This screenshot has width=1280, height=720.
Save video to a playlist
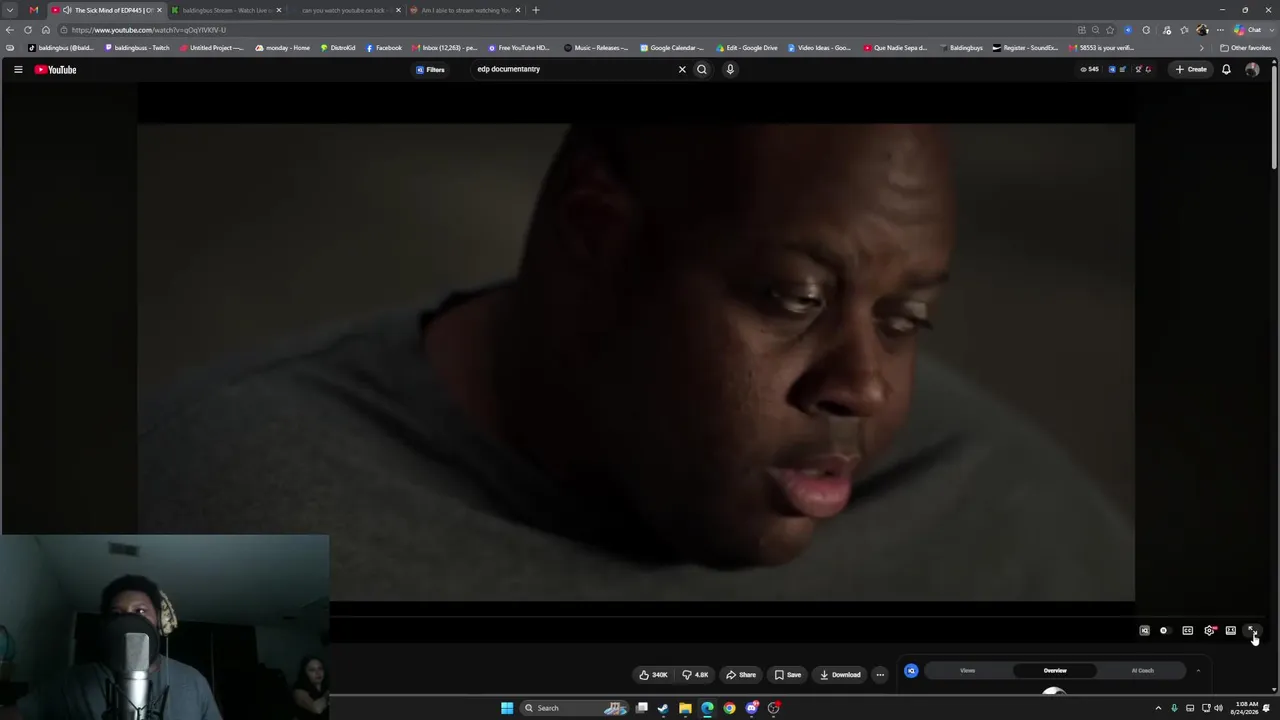click(x=788, y=675)
